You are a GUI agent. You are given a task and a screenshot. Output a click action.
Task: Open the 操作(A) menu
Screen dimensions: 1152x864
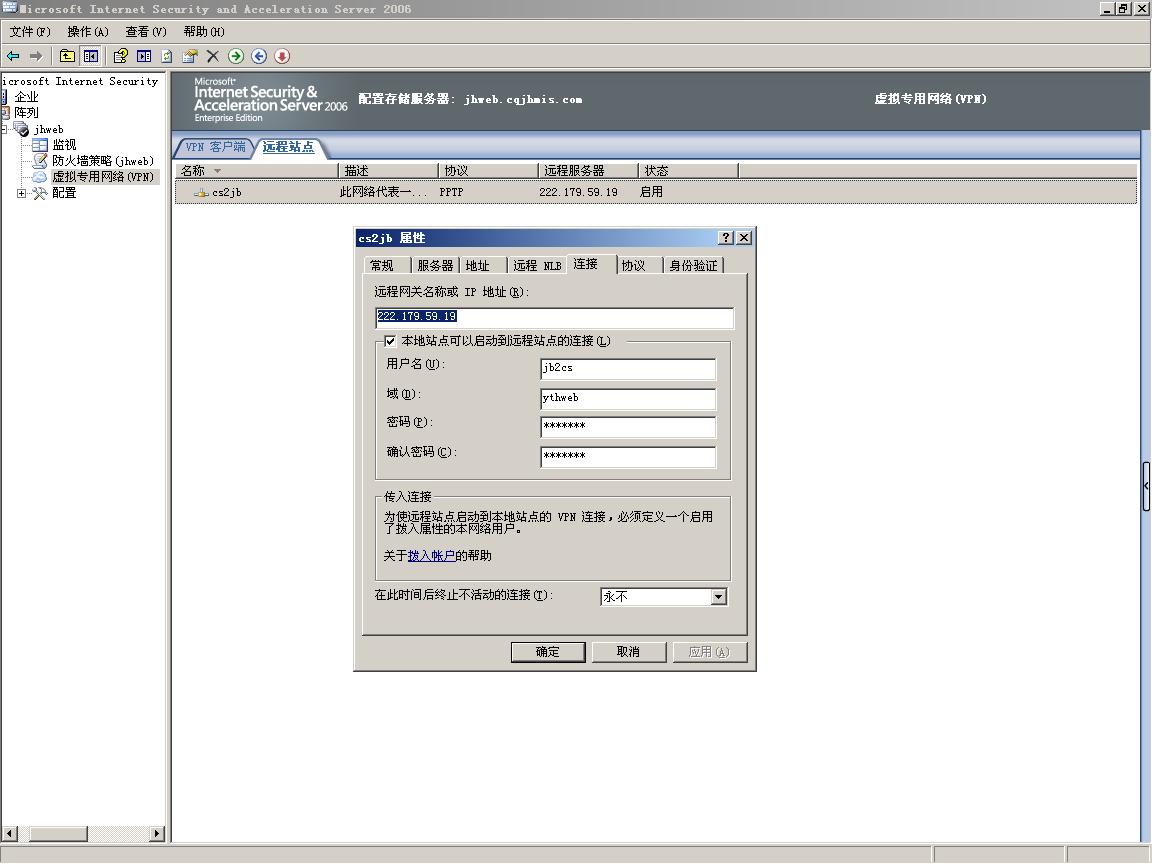[x=88, y=32]
